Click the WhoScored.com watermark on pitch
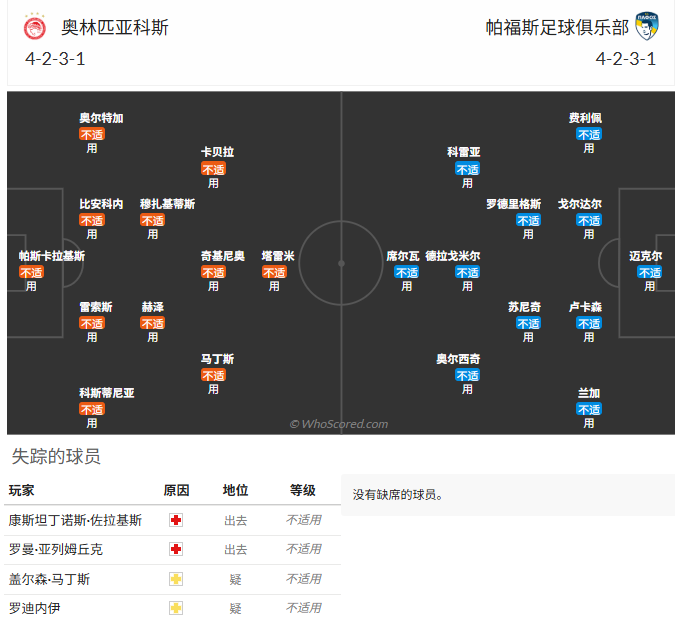Image resolution: width=675 pixels, height=636 pixels. (339, 424)
